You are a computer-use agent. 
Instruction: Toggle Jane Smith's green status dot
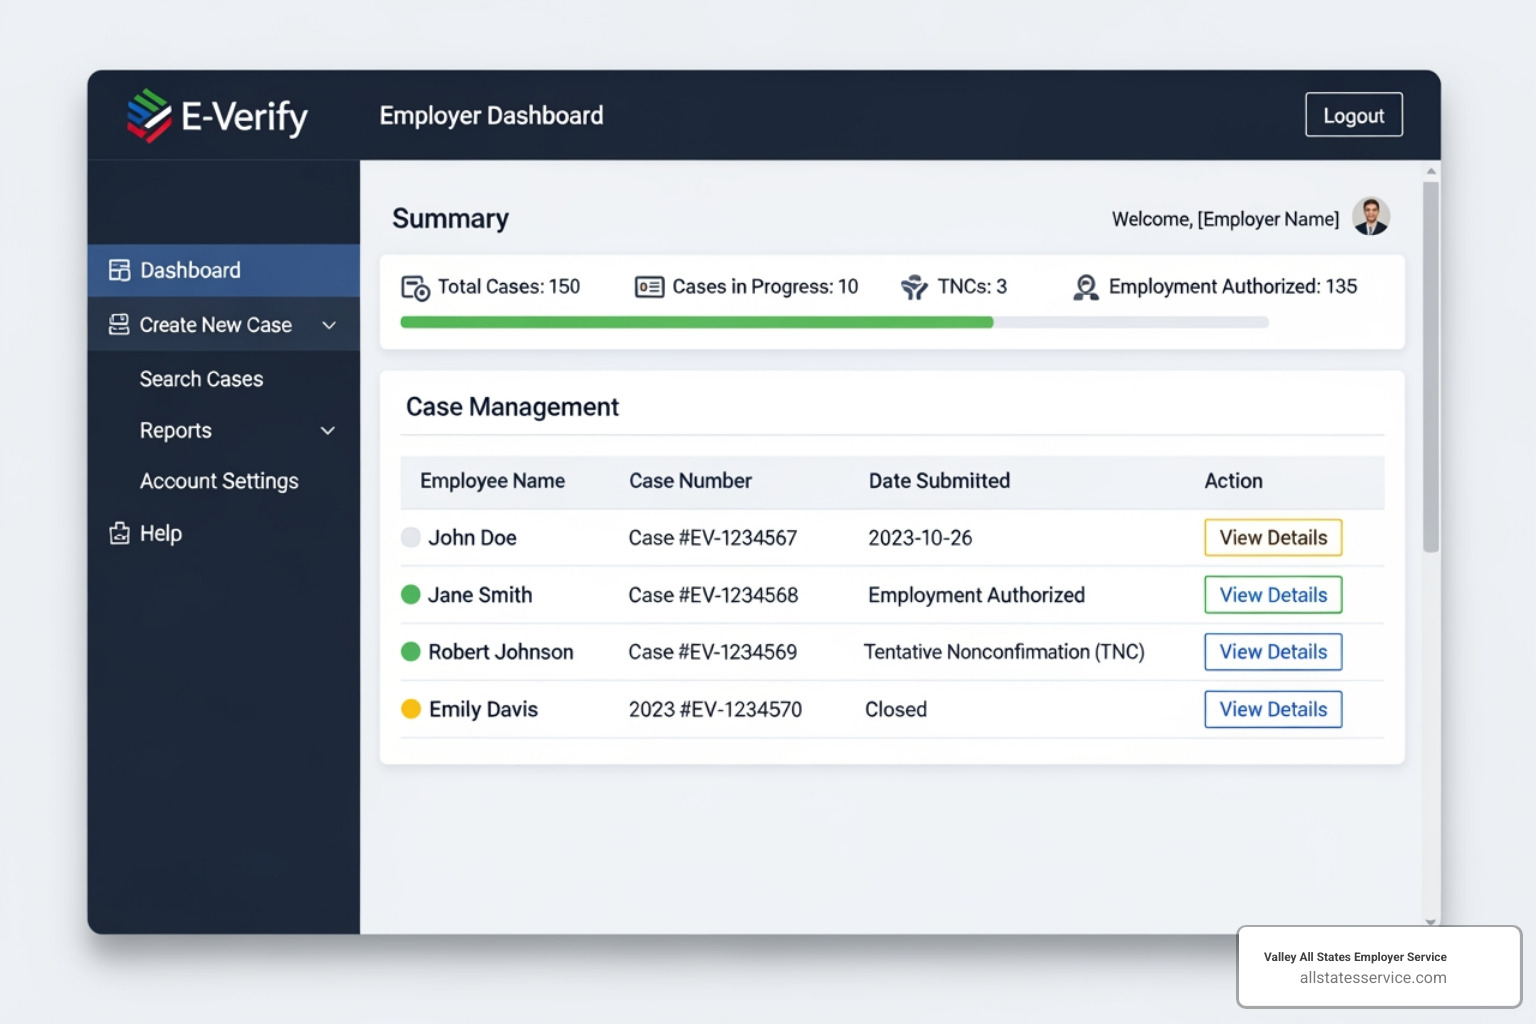click(x=410, y=594)
